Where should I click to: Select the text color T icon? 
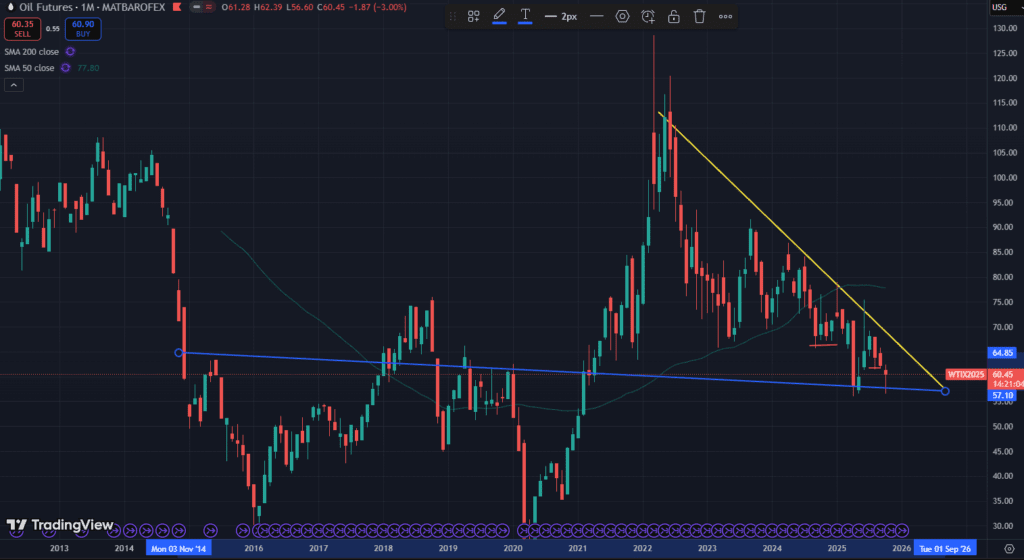click(x=525, y=17)
